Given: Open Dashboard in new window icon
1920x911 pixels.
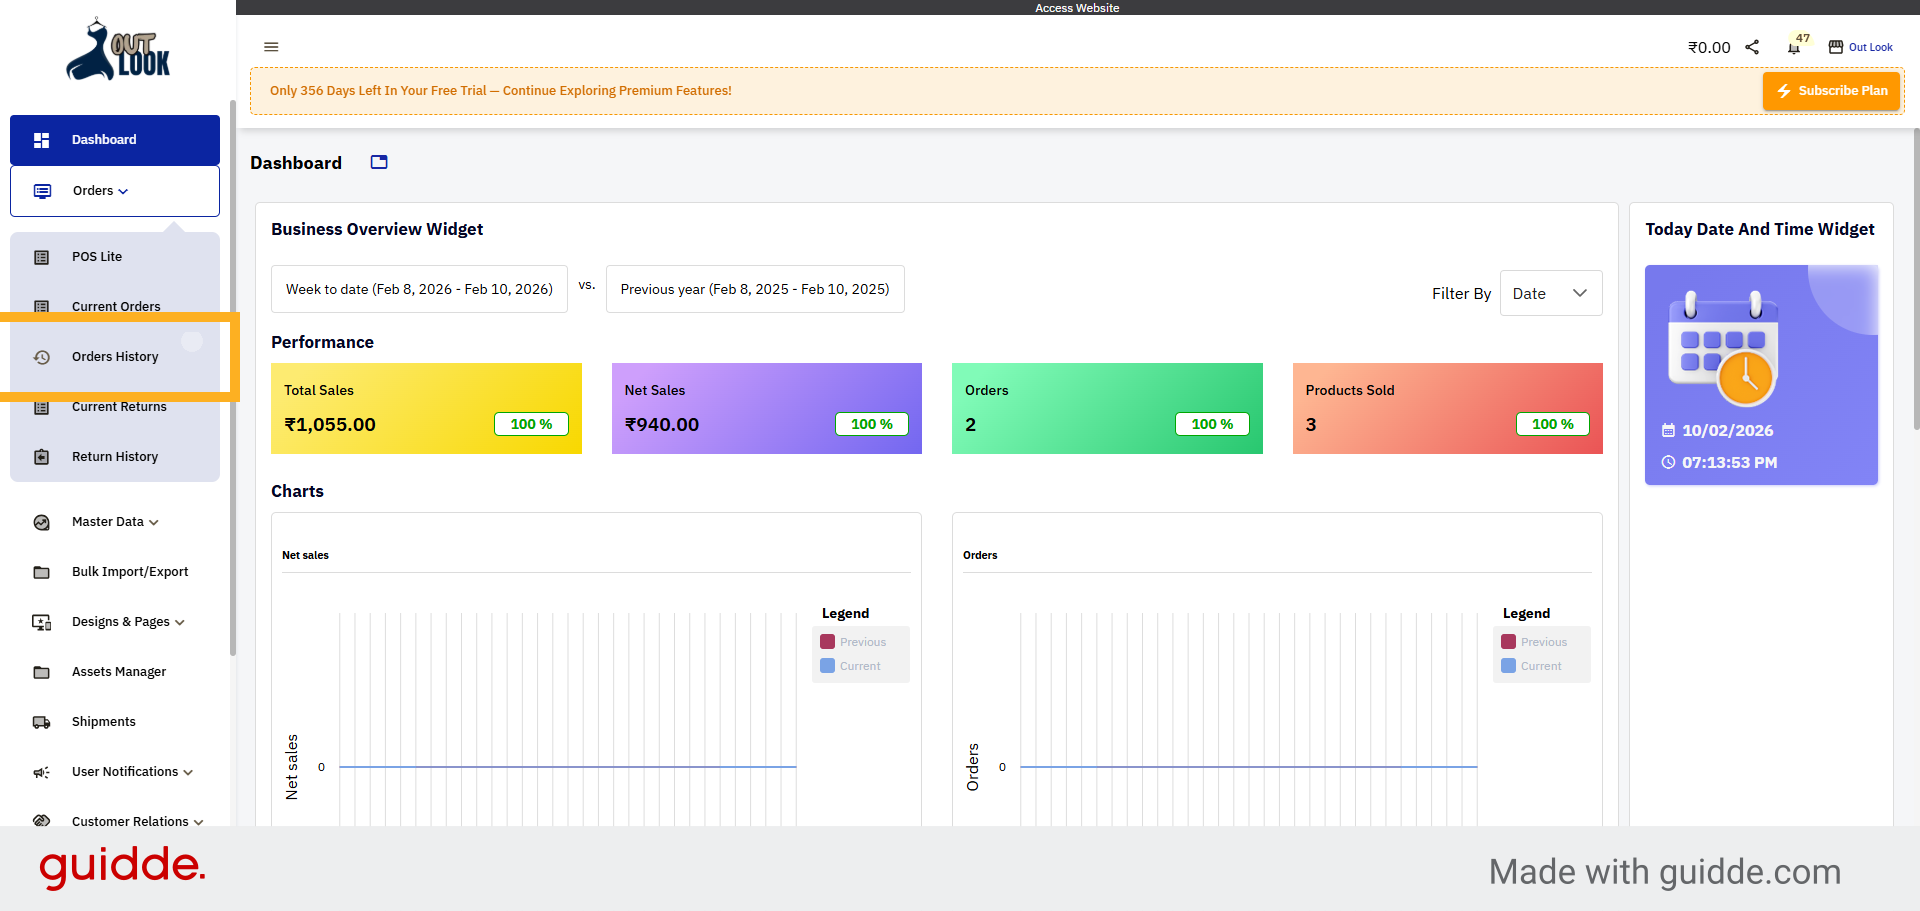Looking at the screenshot, I should (x=378, y=161).
